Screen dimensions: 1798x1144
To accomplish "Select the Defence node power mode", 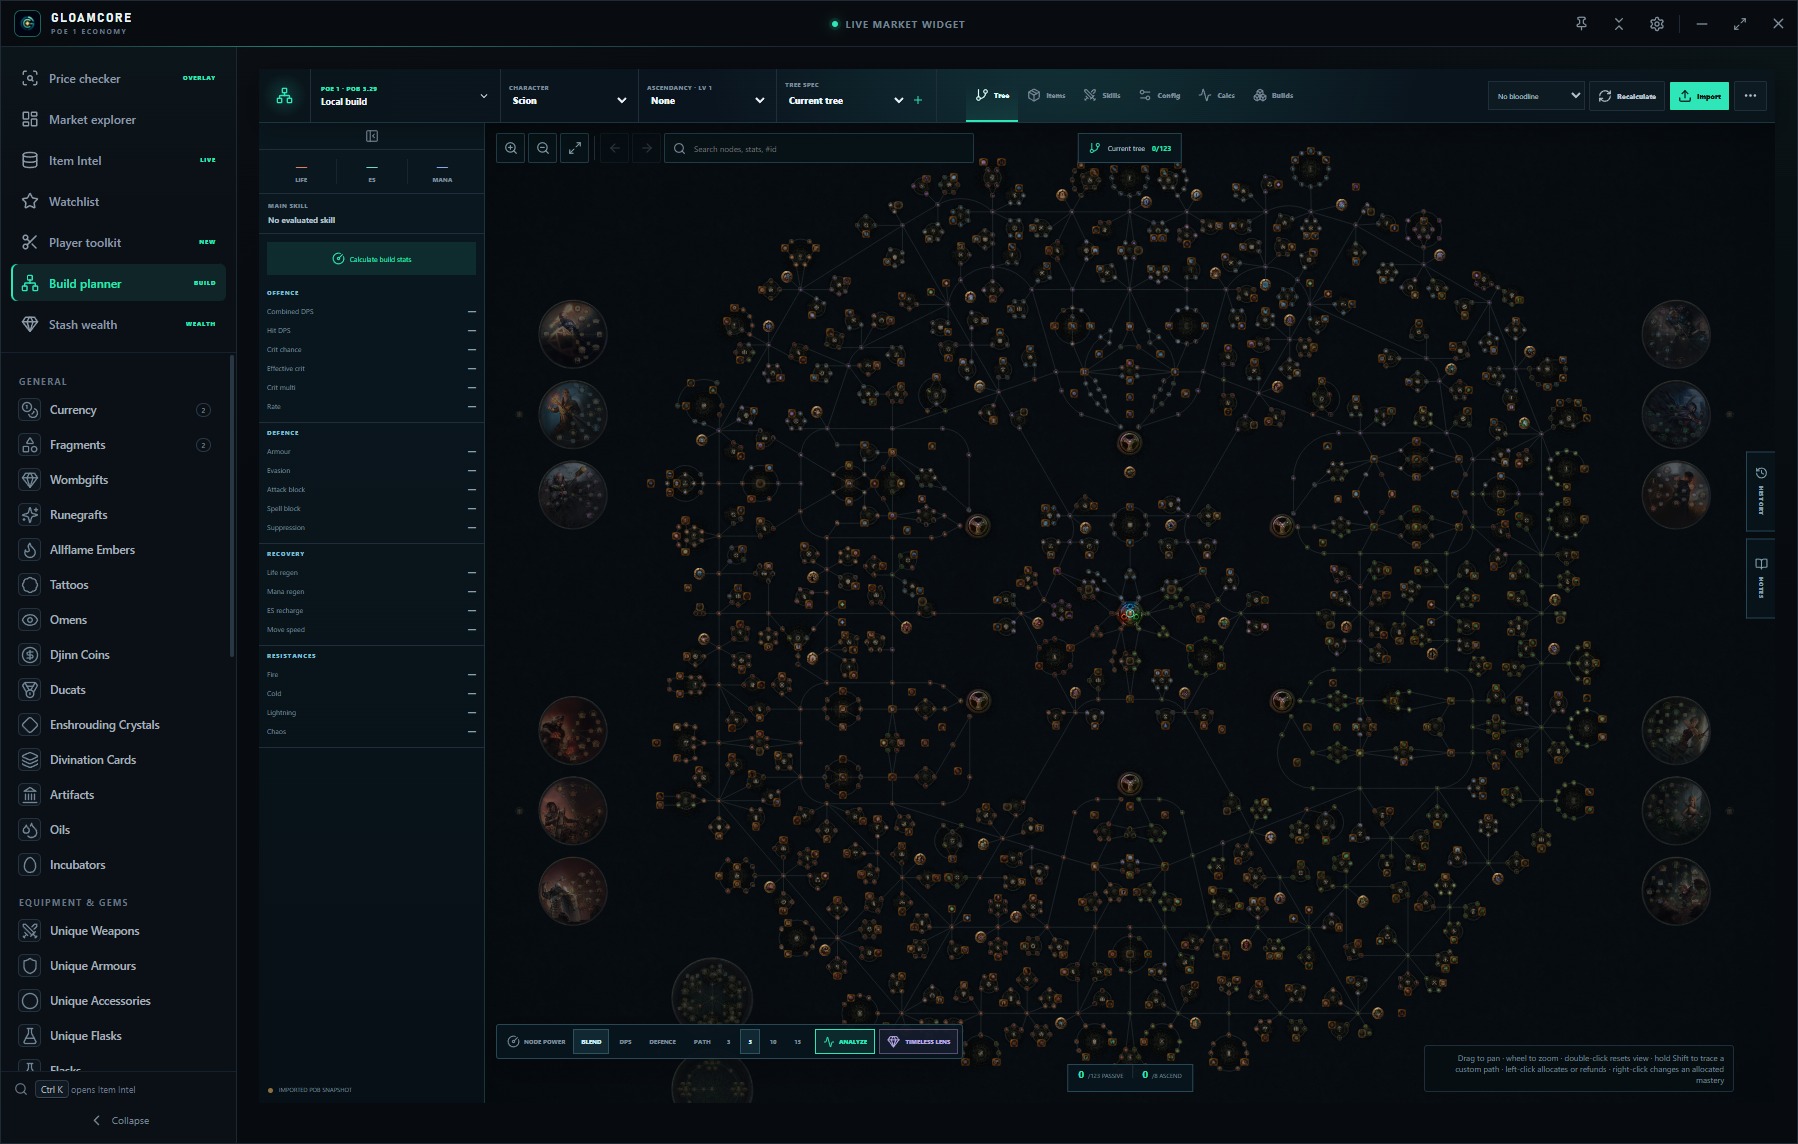I will [x=662, y=1042].
